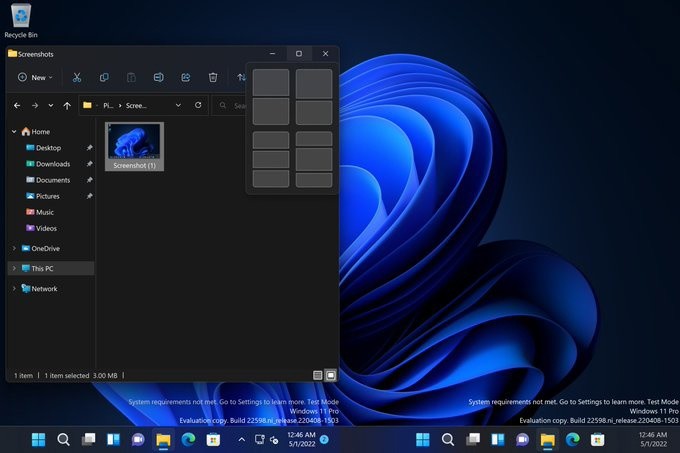Navigate back with the back arrow
Image resolution: width=680 pixels, height=453 pixels.
[x=17, y=105]
